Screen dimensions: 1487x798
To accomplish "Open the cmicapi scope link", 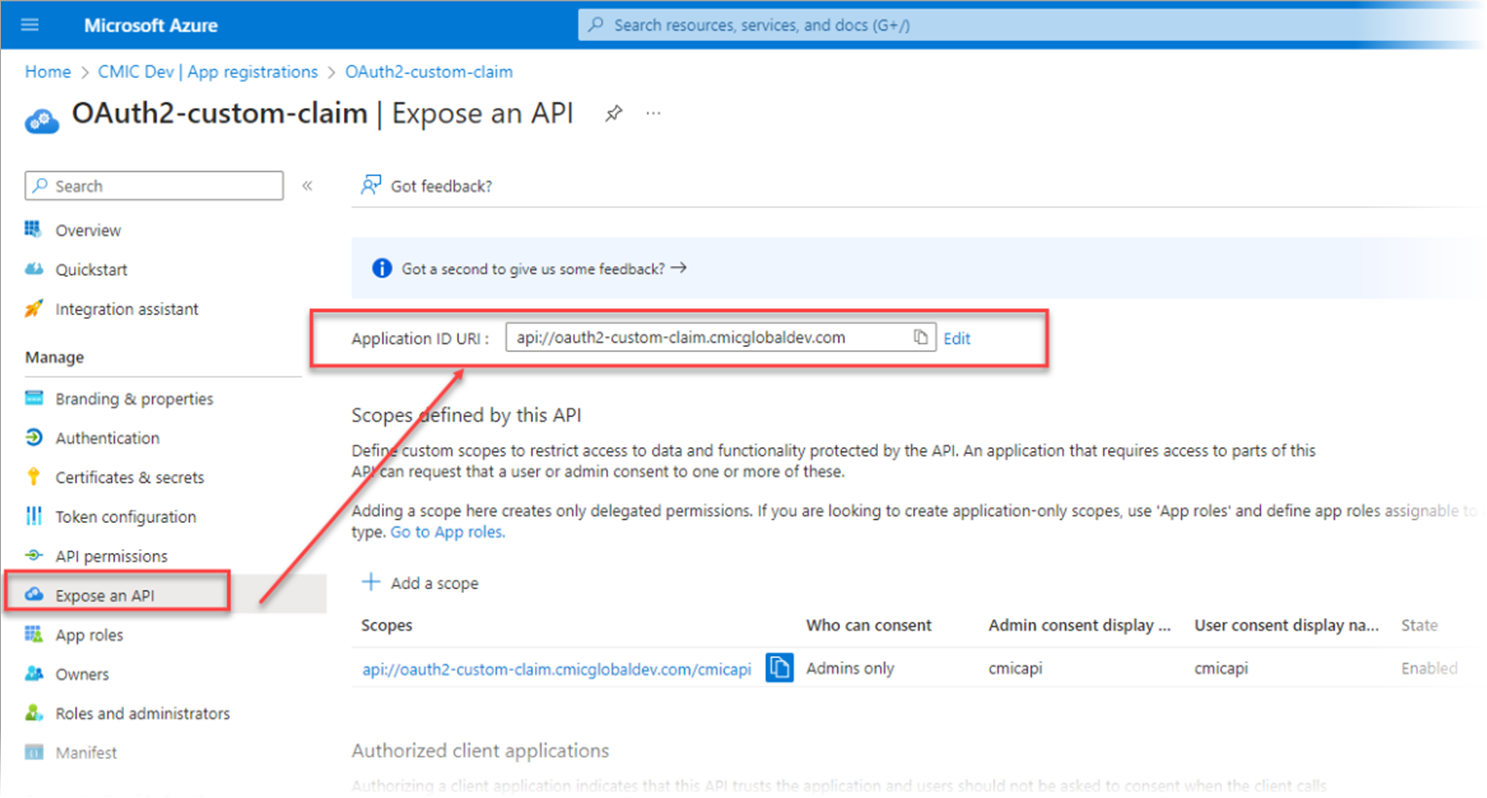I will 557,669.
